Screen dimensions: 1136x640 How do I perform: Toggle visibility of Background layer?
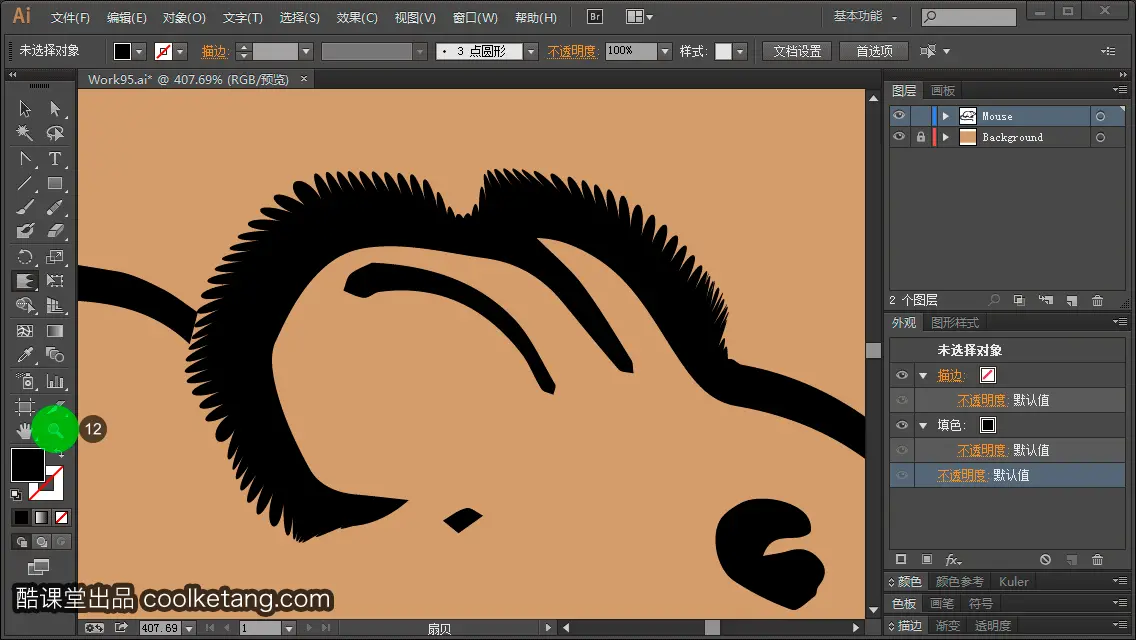click(899, 137)
